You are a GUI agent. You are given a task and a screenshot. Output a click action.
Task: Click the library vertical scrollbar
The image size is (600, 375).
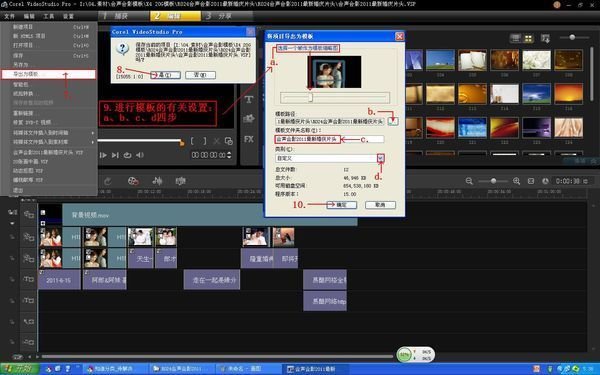[592, 75]
